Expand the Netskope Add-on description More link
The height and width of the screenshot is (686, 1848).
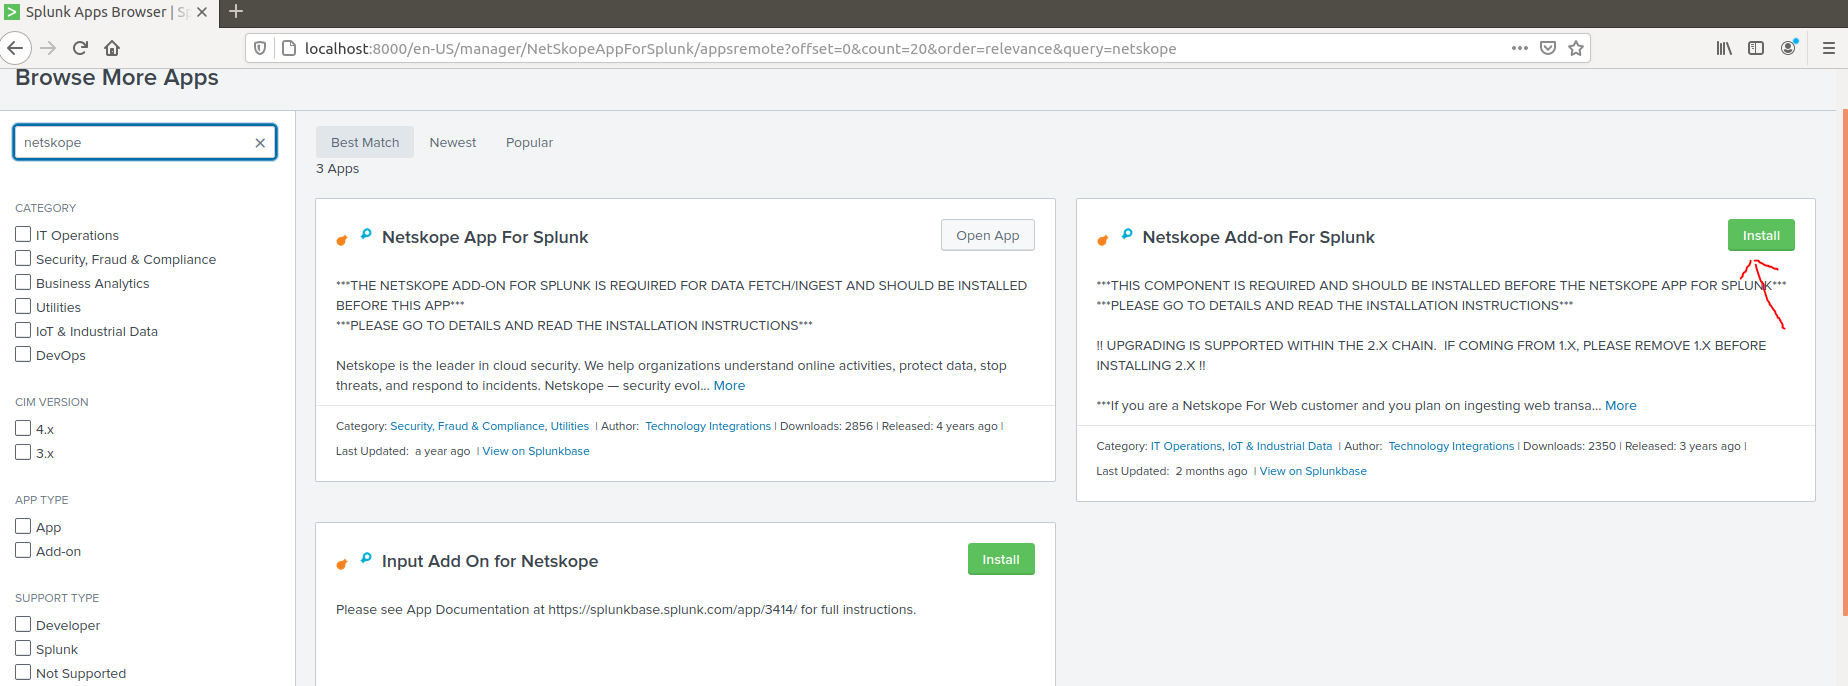pyautogui.click(x=1620, y=406)
